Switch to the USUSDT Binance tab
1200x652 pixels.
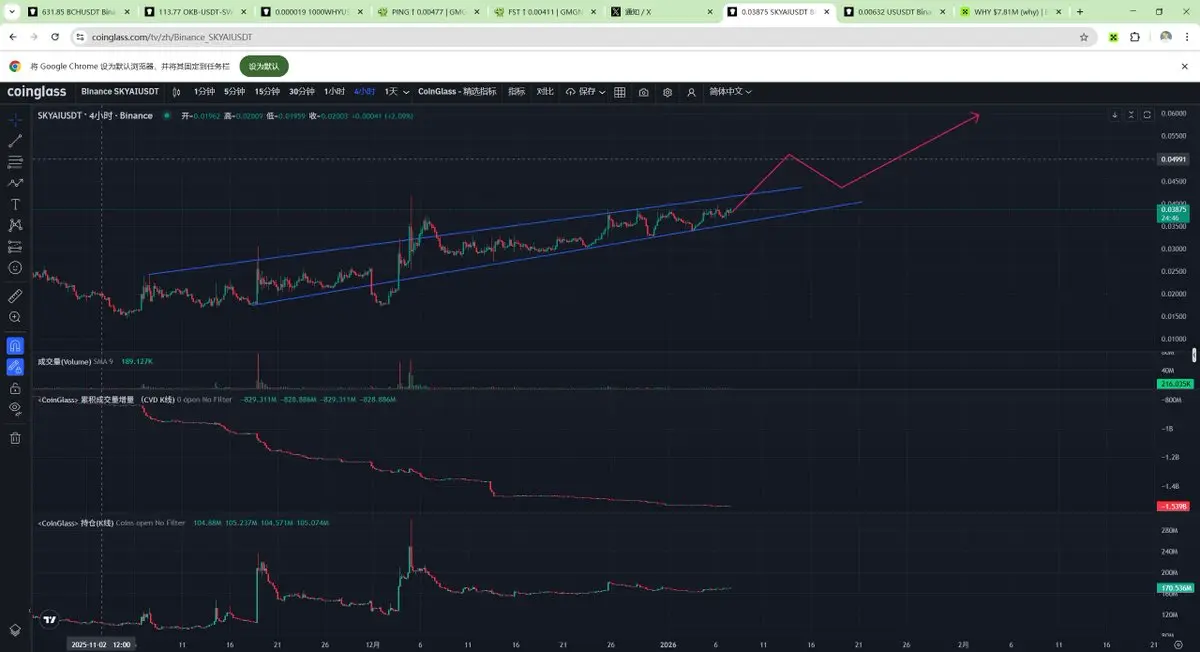pos(893,12)
